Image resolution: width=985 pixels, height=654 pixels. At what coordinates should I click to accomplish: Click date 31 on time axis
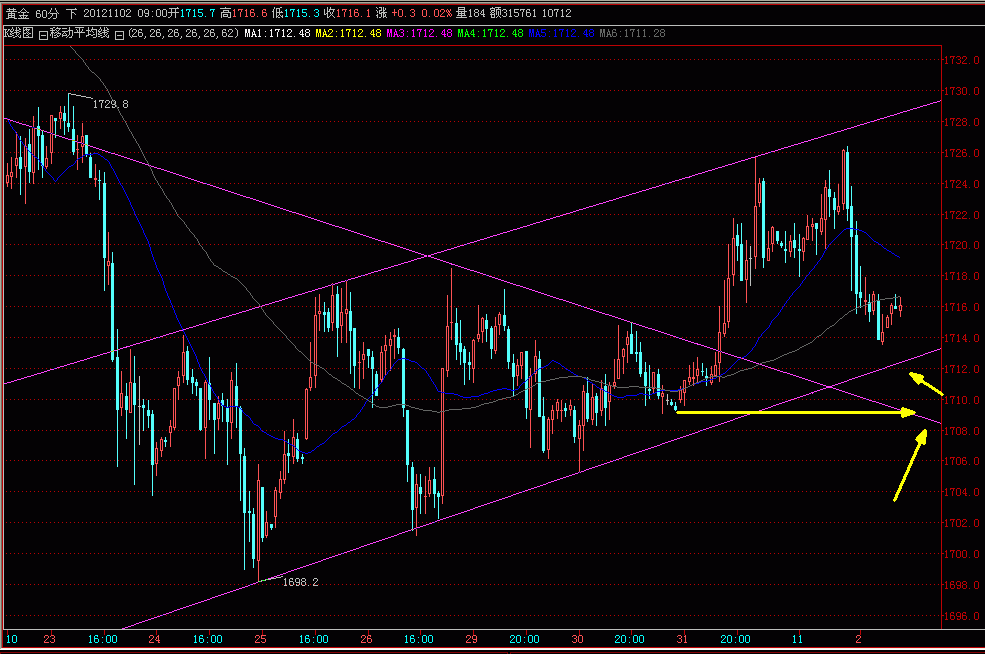tap(682, 640)
